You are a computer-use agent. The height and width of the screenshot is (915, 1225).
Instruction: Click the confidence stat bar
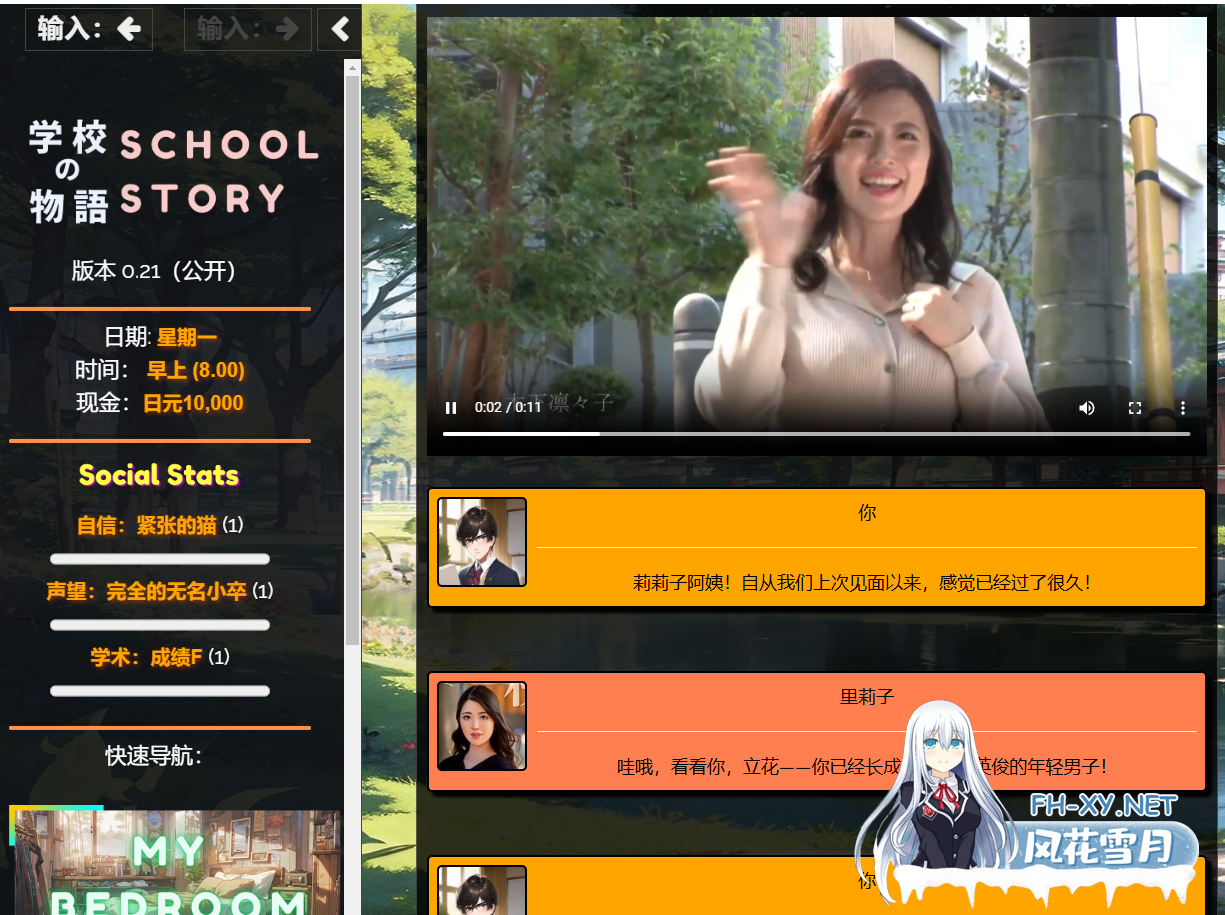(x=160, y=559)
